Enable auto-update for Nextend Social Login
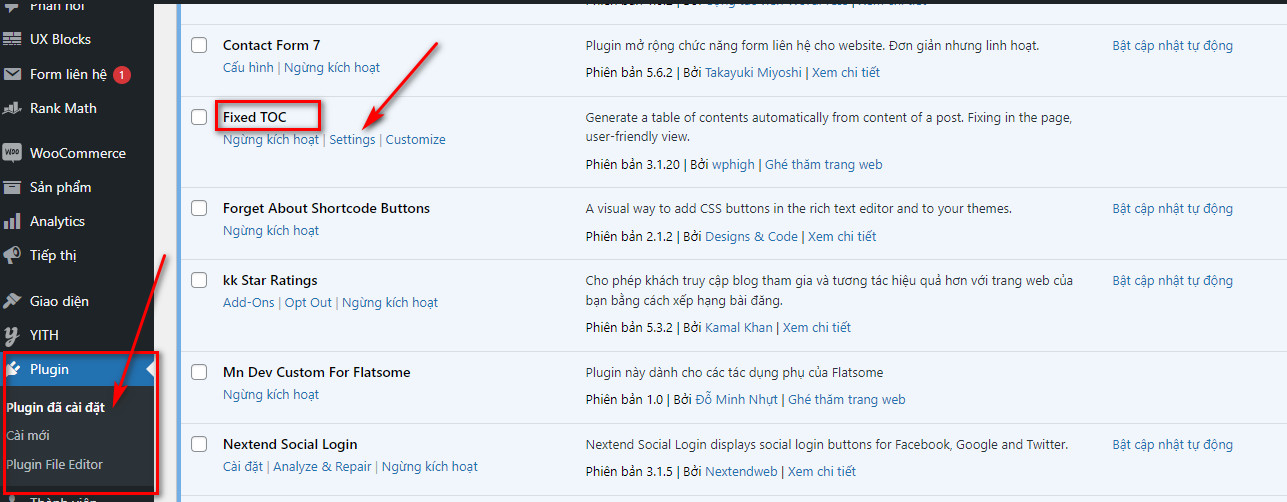 tap(1173, 444)
